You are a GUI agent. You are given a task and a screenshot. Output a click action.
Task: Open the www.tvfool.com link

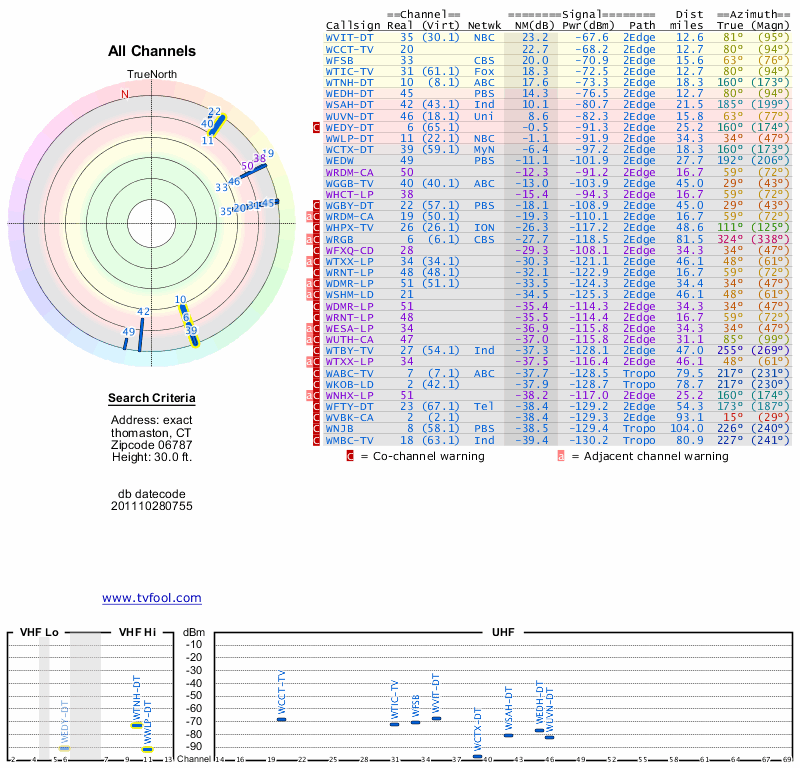pos(152,598)
